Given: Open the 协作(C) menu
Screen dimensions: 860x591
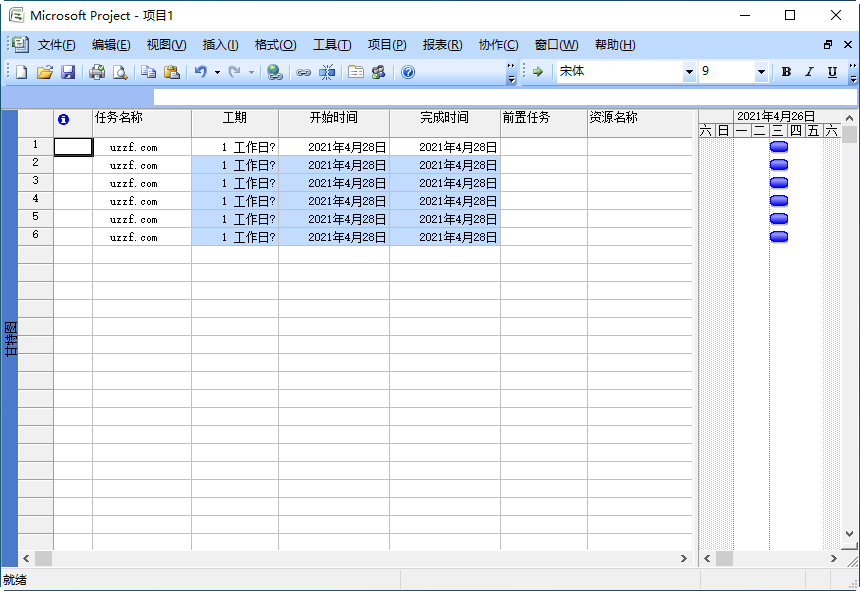Looking at the screenshot, I should 498,45.
